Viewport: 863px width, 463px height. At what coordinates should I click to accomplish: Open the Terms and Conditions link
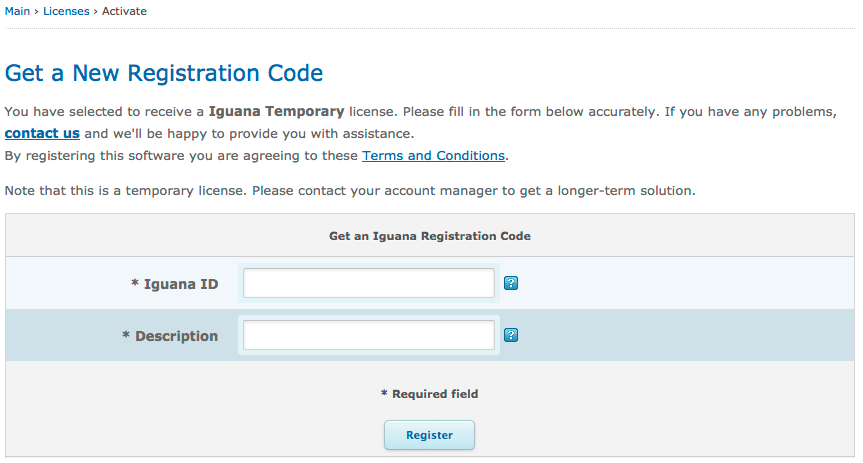[x=433, y=155]
